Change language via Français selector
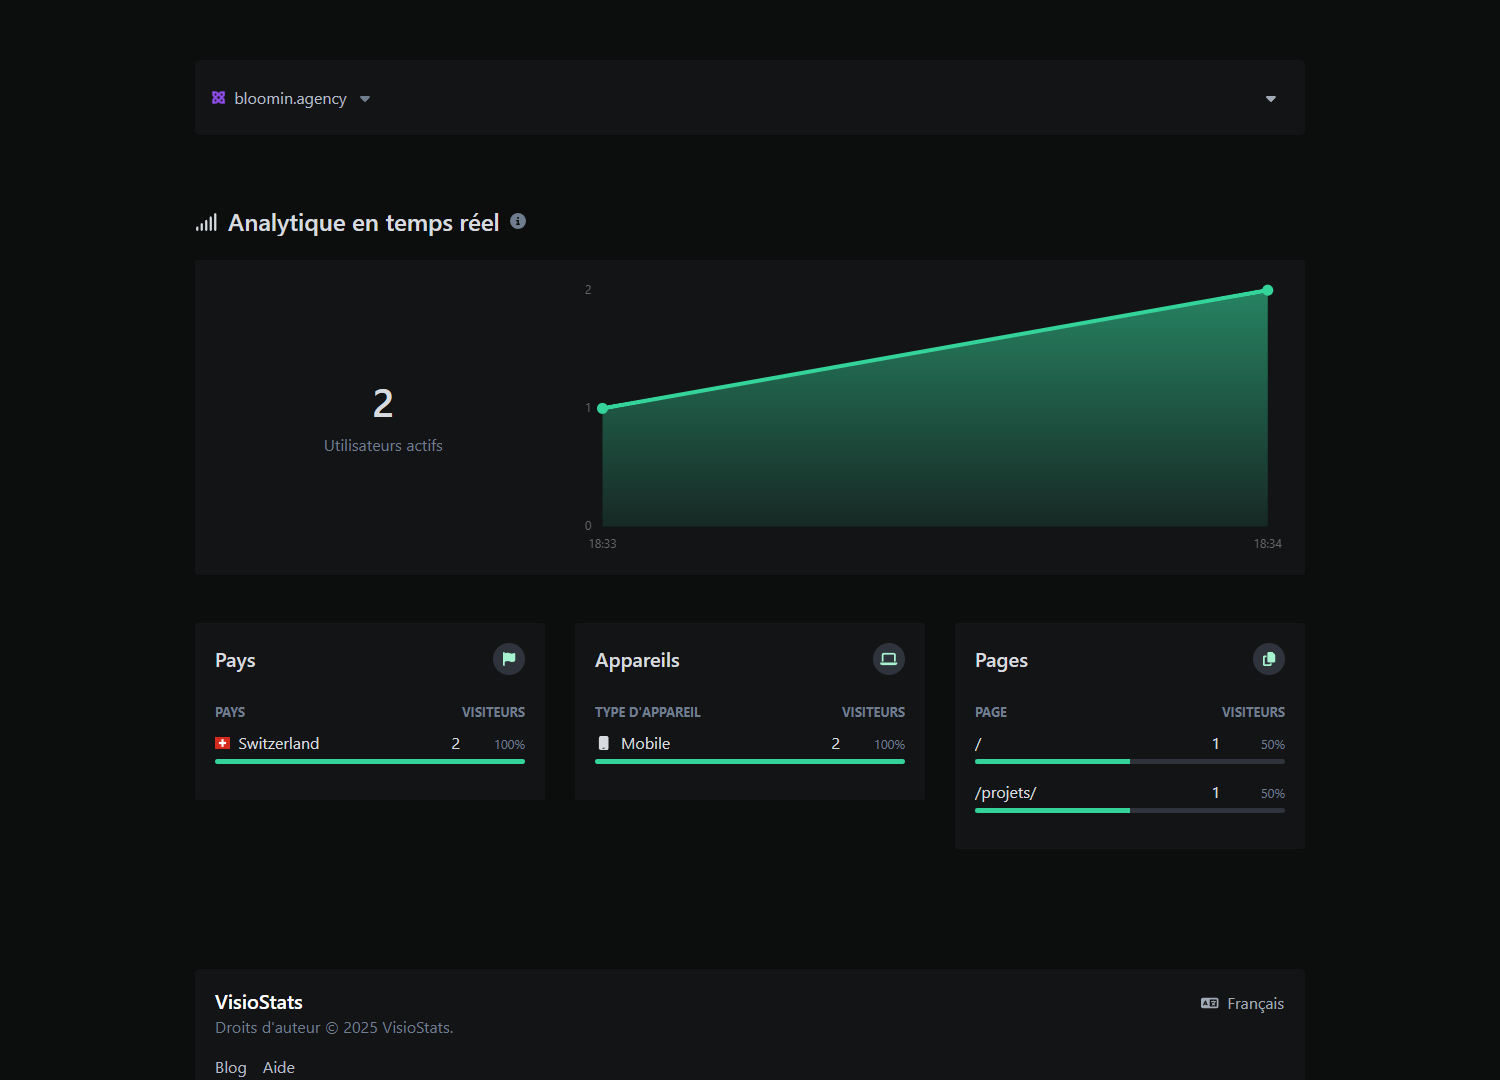Viewport: 1500px width, 1080px height. click(x=1243, y=1003)
